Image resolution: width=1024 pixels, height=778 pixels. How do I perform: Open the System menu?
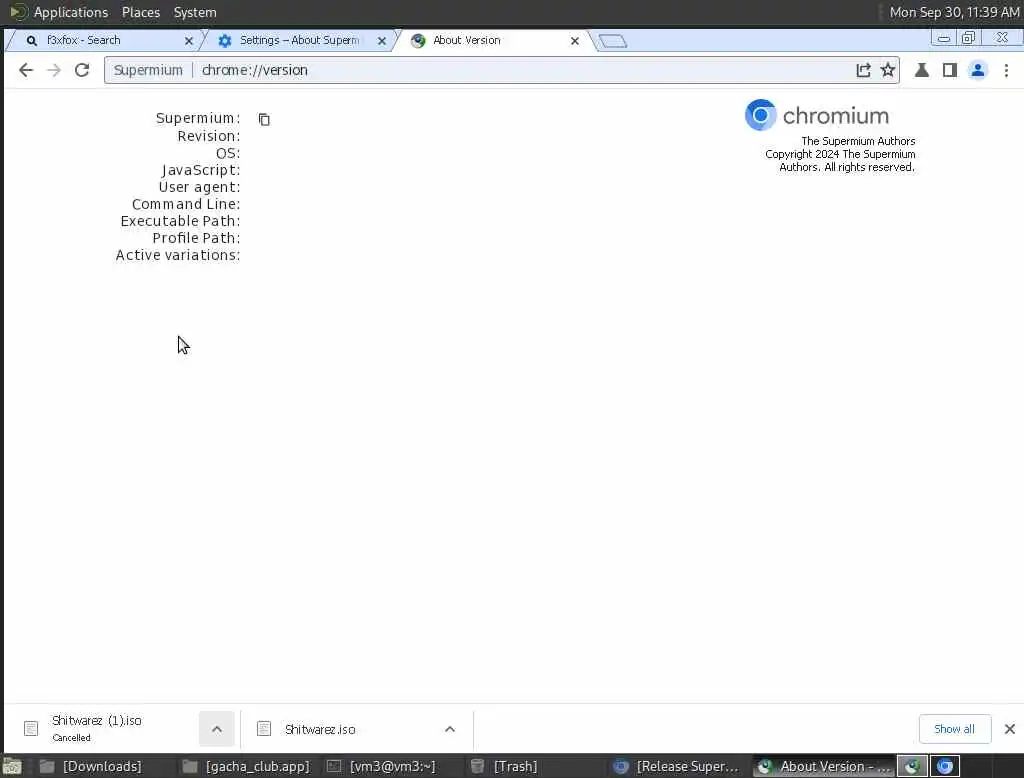(x=195, y=12)
